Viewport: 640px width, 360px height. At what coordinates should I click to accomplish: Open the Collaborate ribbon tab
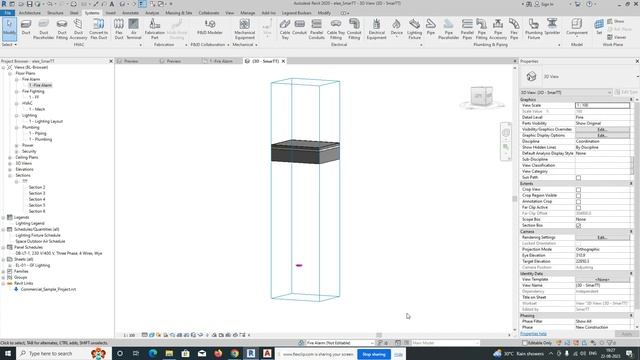tap(209, 13)
